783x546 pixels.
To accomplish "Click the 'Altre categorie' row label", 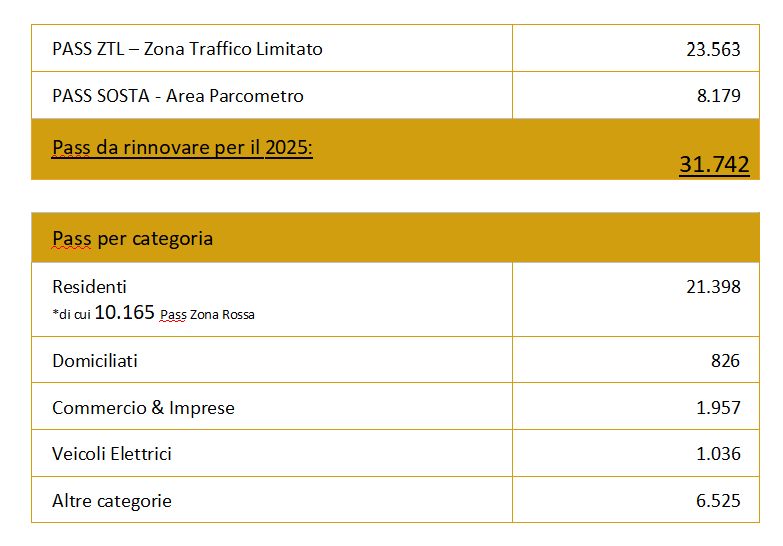I will [112, 501].
